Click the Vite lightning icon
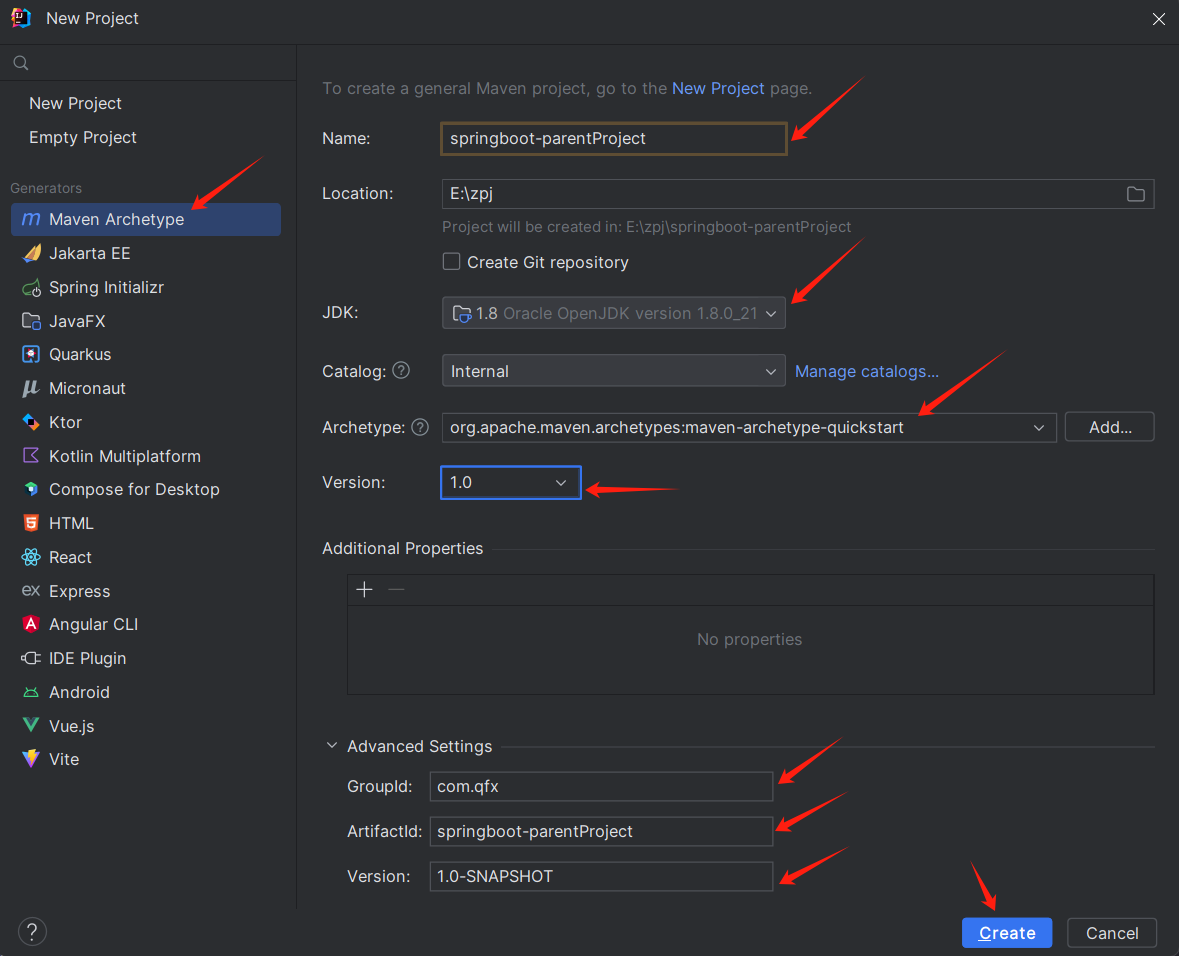1179x956 pixels. (31, 759)
